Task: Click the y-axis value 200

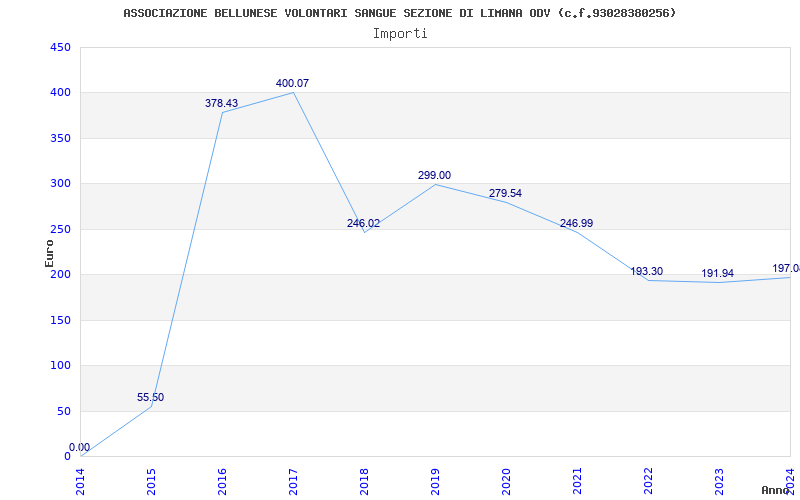Action: pos(60,274)
